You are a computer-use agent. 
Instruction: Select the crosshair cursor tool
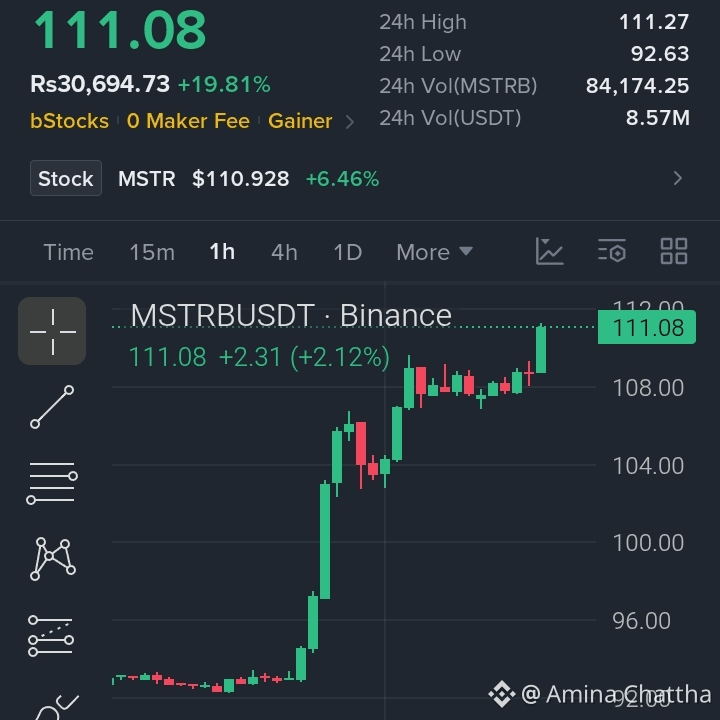(52, 331)
